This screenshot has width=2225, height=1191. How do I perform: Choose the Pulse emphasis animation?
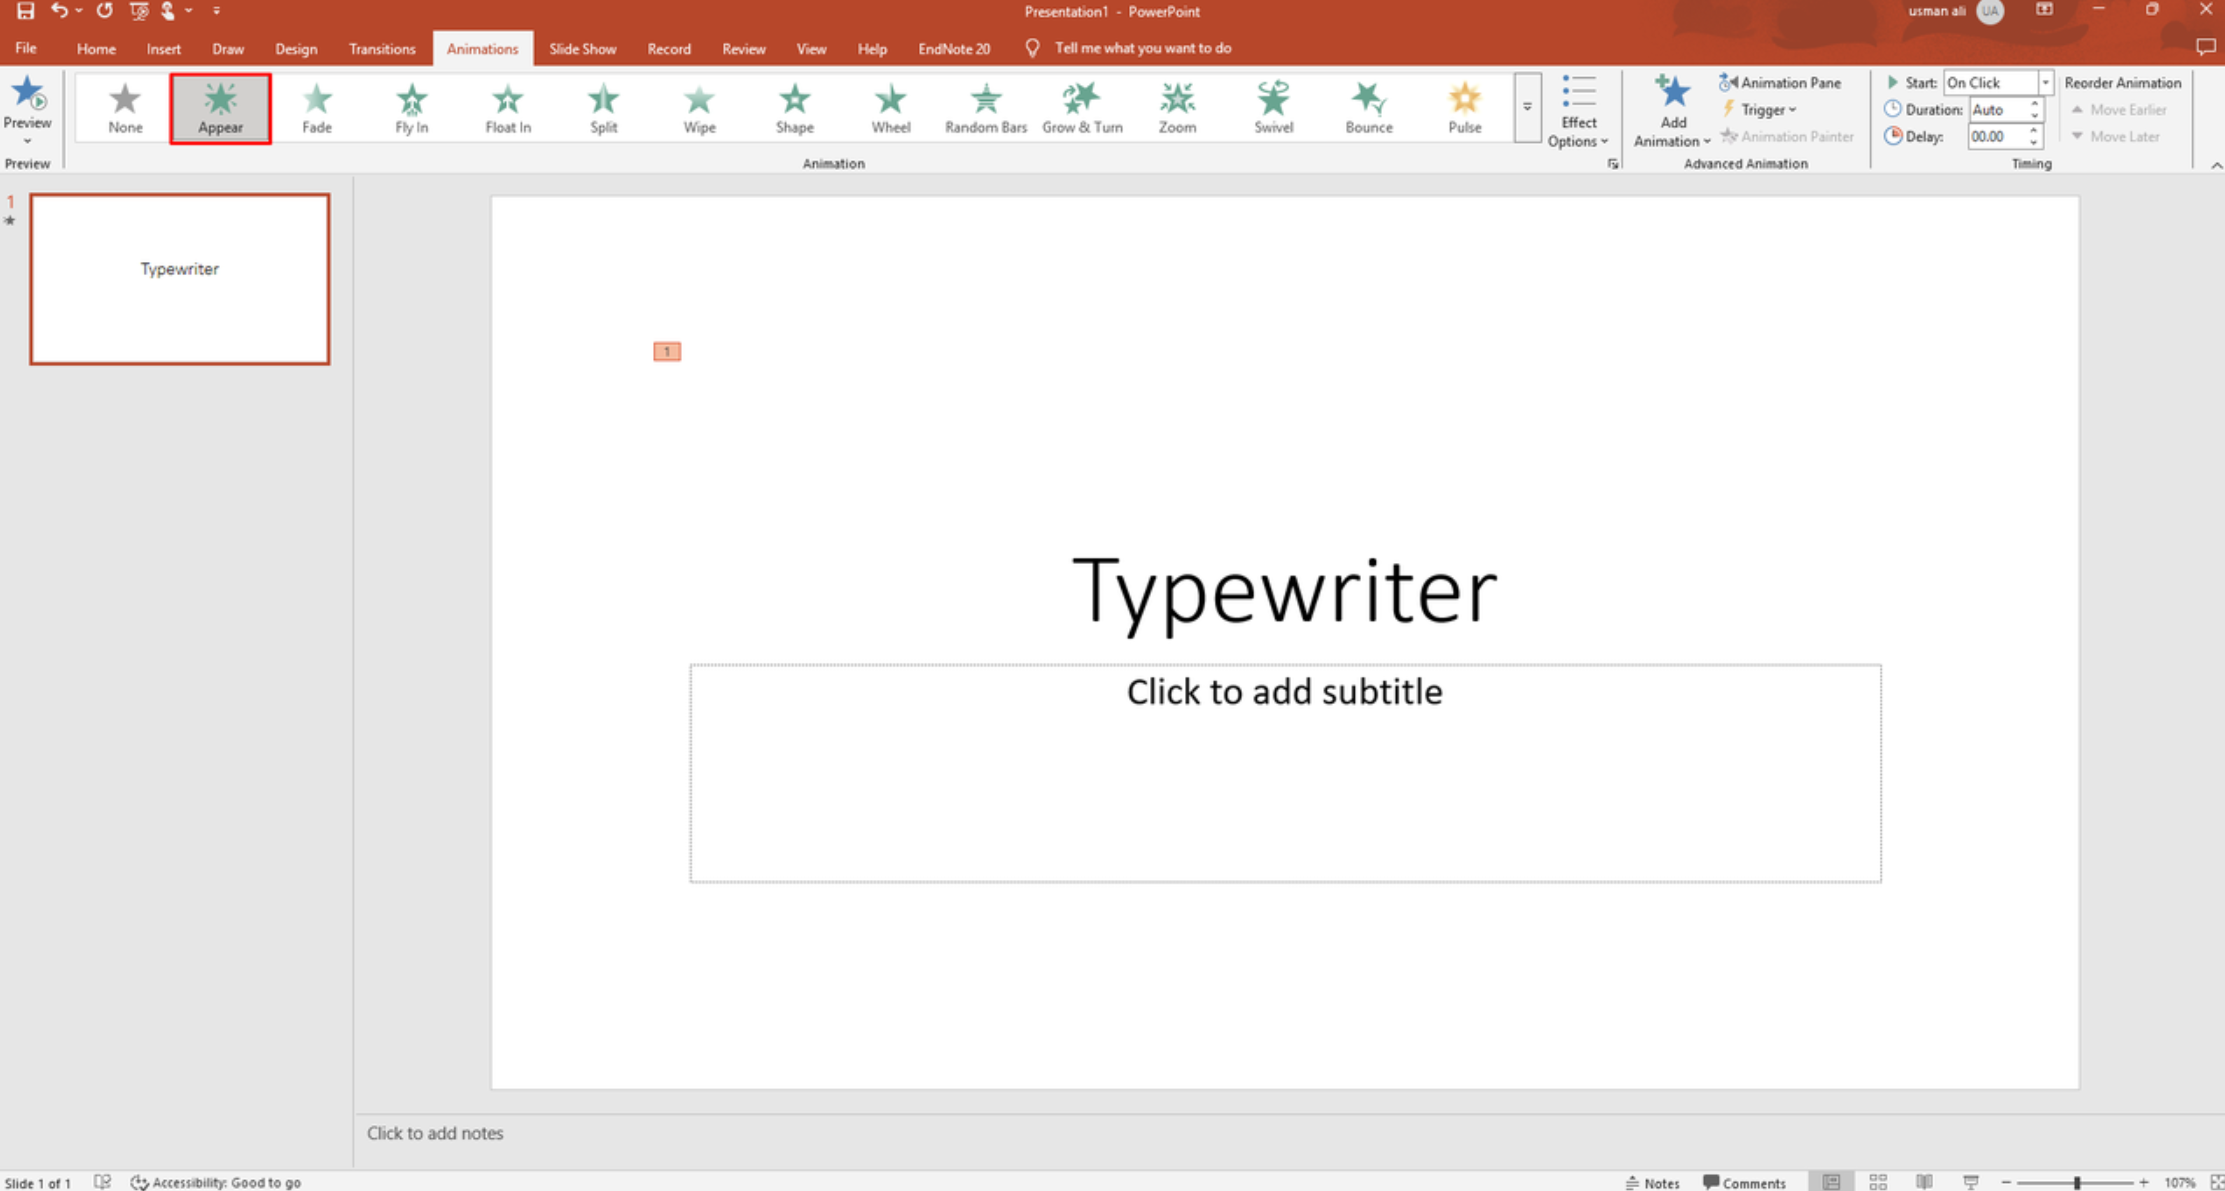(x=1463, y=108)
